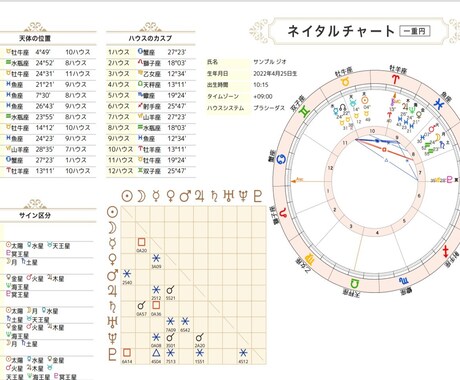This screenshot has width=460, height=380.
Task: Select the Saturn glyph in the aspect grid column header
Action: tap(214, 196)
